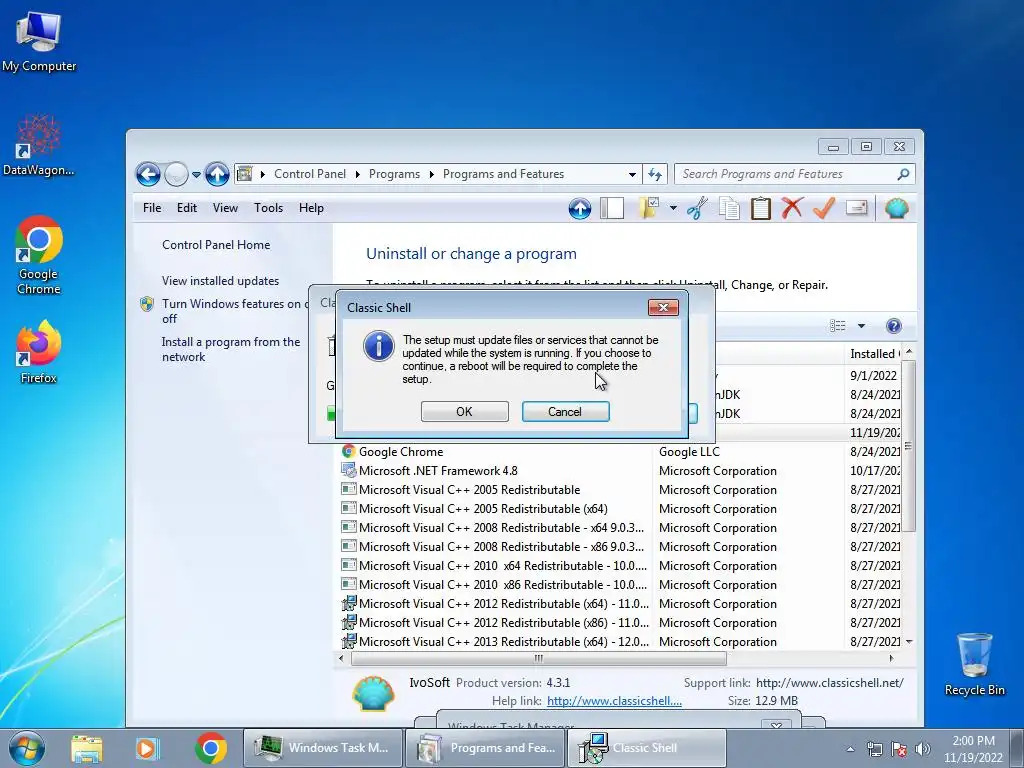Click the Action Center flag tray icon
The width and height of the screenshot is (1024, 768).
(x=899, y=749)
